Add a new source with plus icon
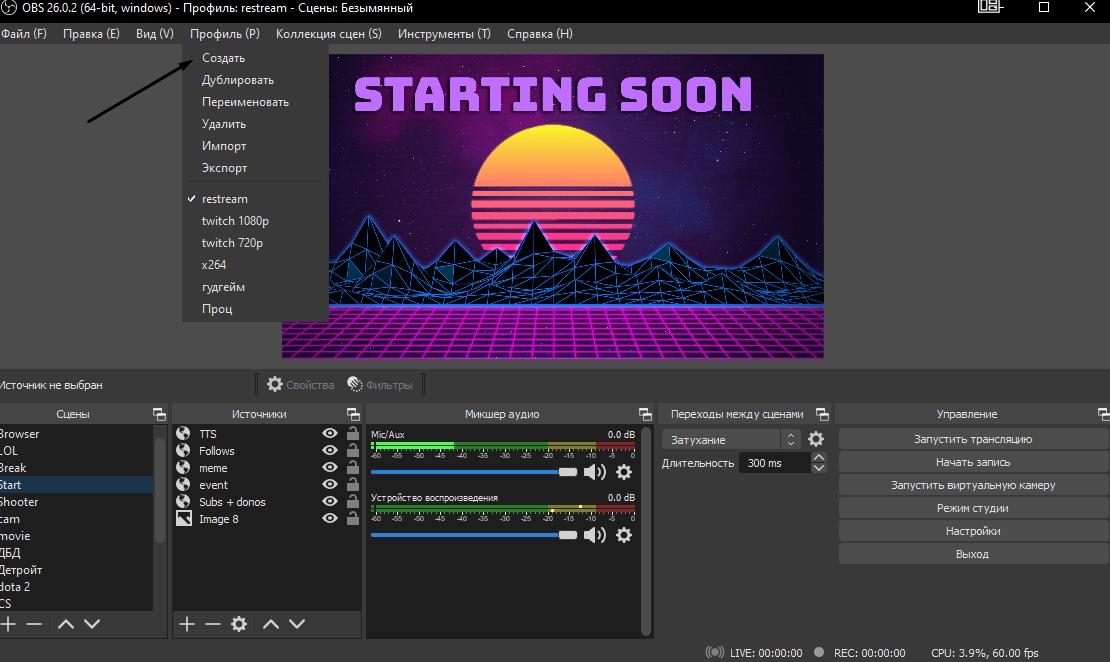Viewport: 1110px width, 662px height. pyautogui.click(x=186, y=624)
